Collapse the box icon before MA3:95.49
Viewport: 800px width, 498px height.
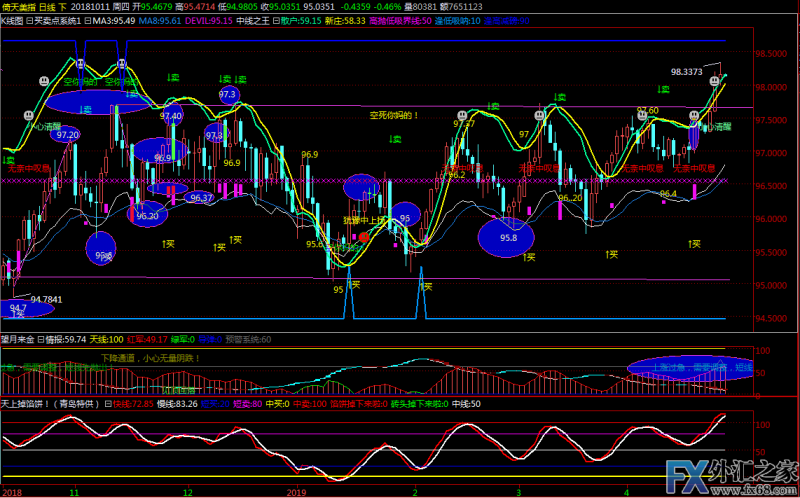click(88, 21)
